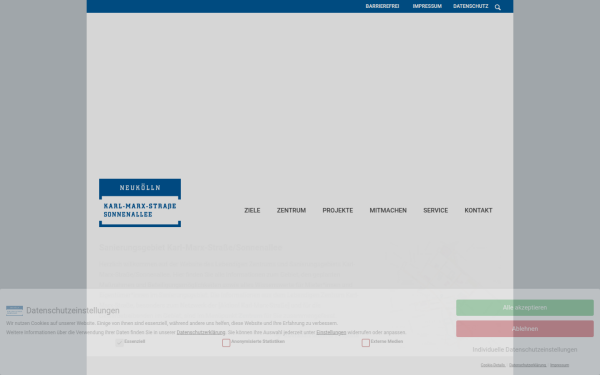Click the Alle akzeptieren button
Image resolution: width=600 pixels, height=375 pixels.
(x=525, y=308)
